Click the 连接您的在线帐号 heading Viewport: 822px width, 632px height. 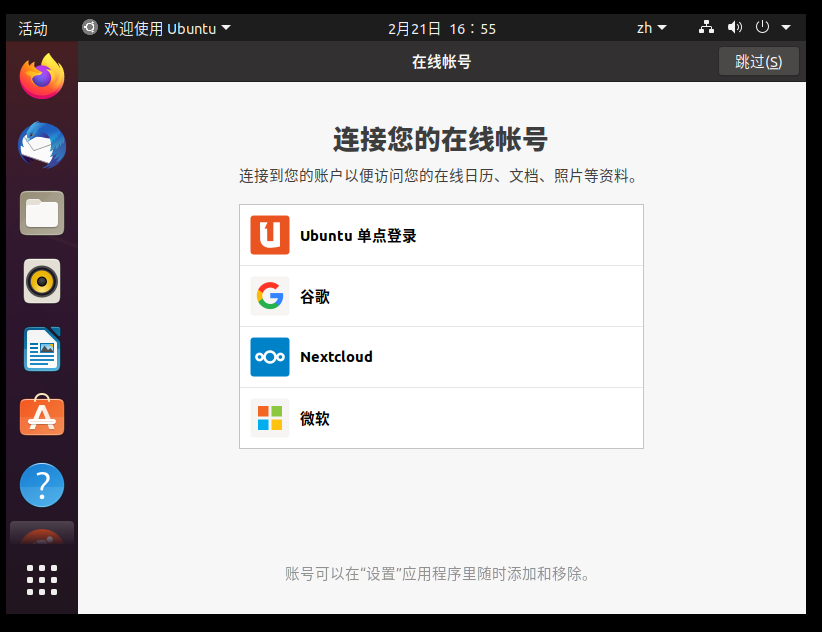point(440,139)
